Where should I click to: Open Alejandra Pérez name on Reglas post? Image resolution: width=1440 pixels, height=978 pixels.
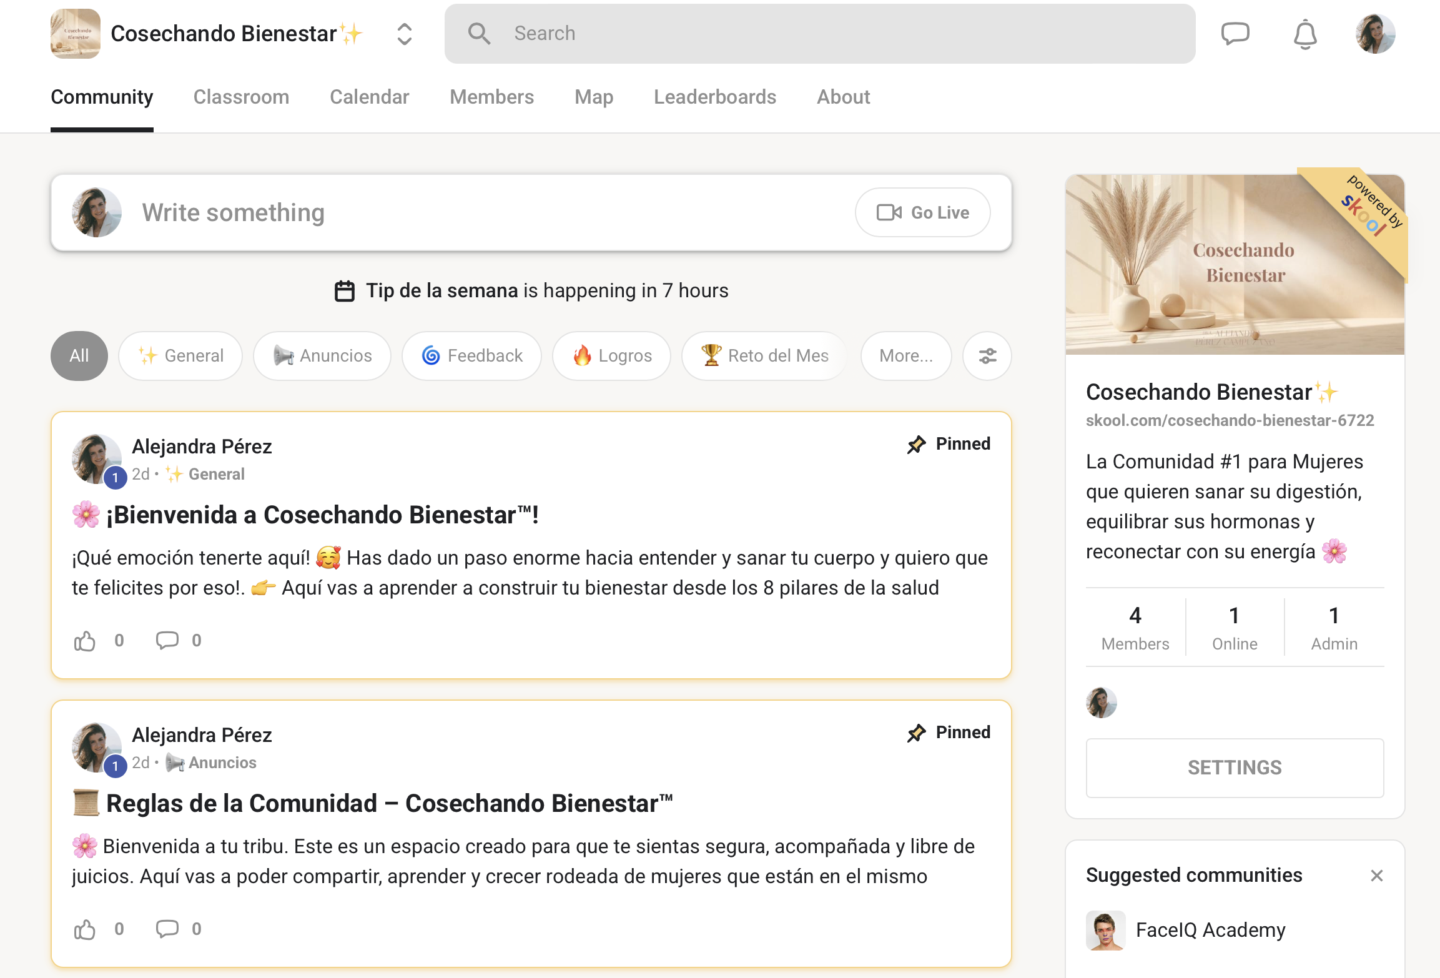[x=202, y=735]
